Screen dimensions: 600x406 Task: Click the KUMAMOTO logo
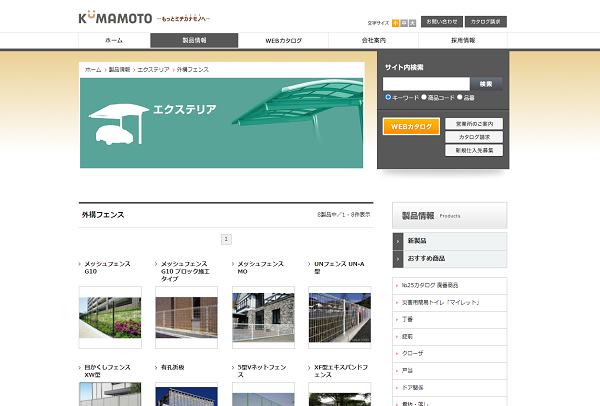pos(115,18)
